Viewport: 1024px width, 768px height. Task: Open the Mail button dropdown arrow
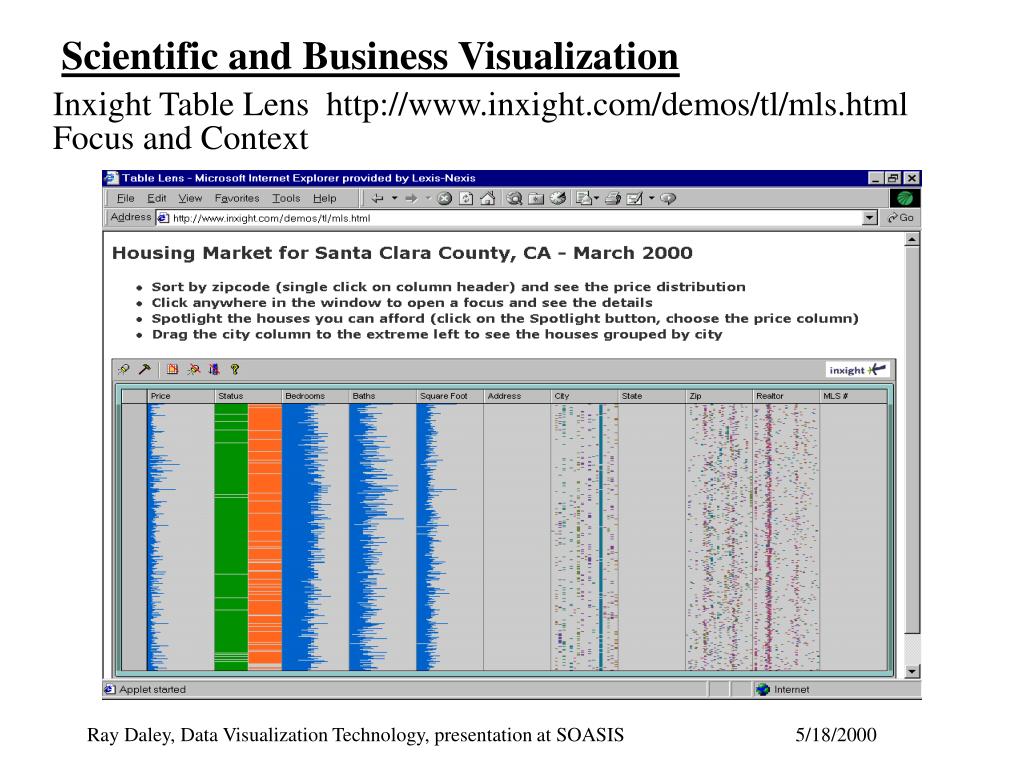596,199
